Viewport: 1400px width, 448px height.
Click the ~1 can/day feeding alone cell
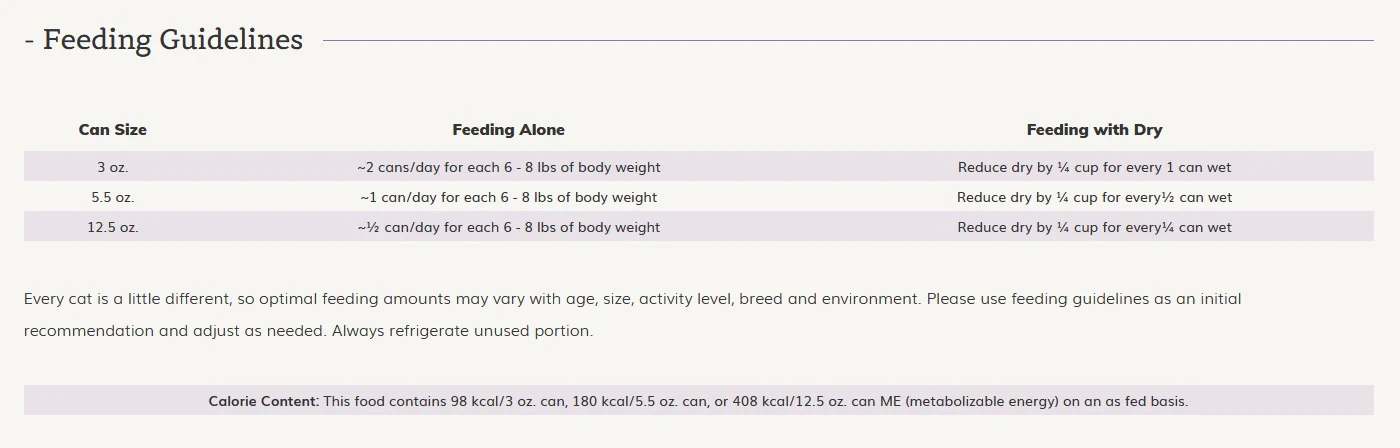point(508,197)
